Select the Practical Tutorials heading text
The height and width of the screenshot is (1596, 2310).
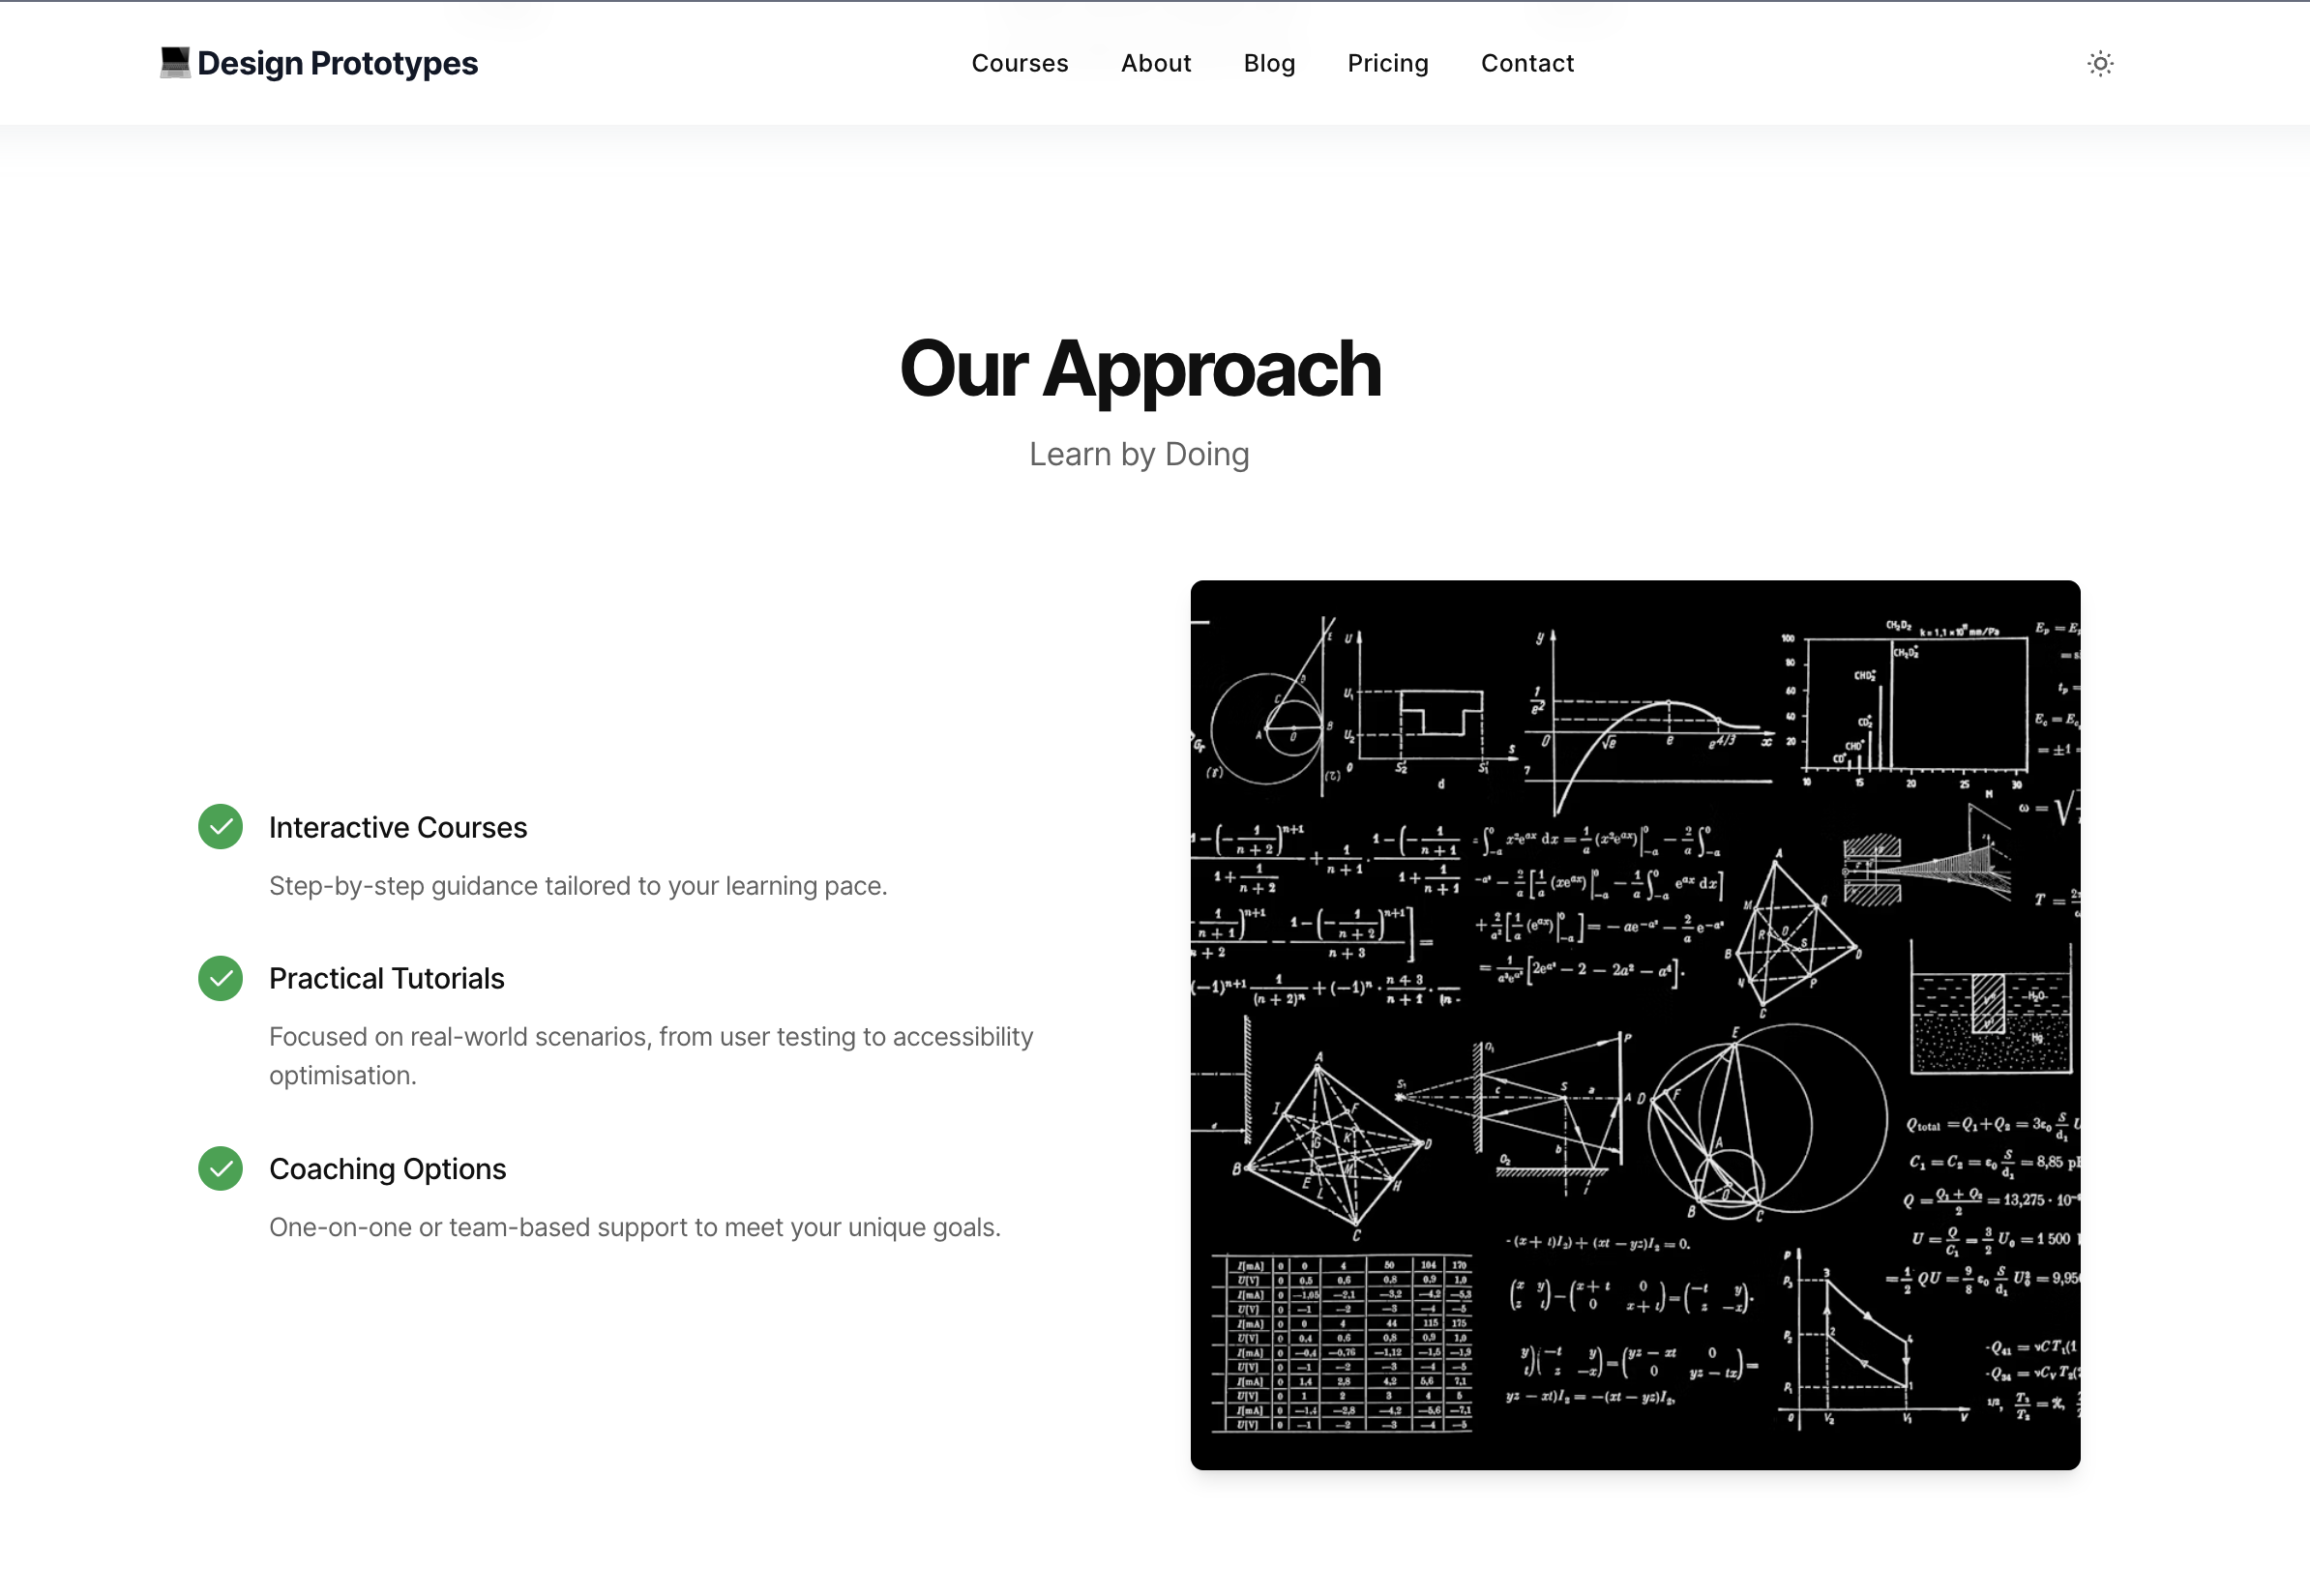[x=386, y=979]
